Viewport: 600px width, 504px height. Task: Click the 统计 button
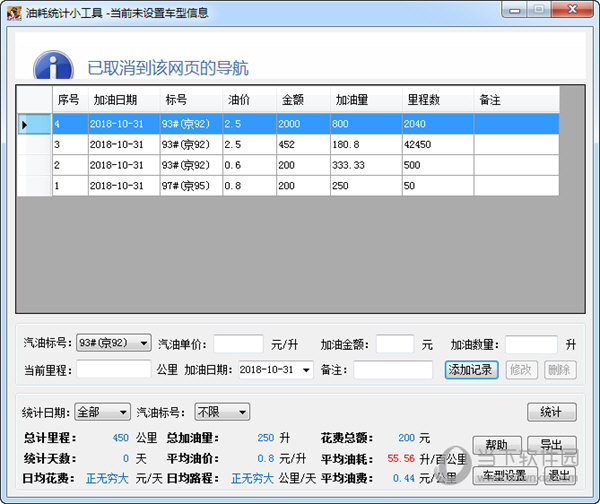pos(551,412)
